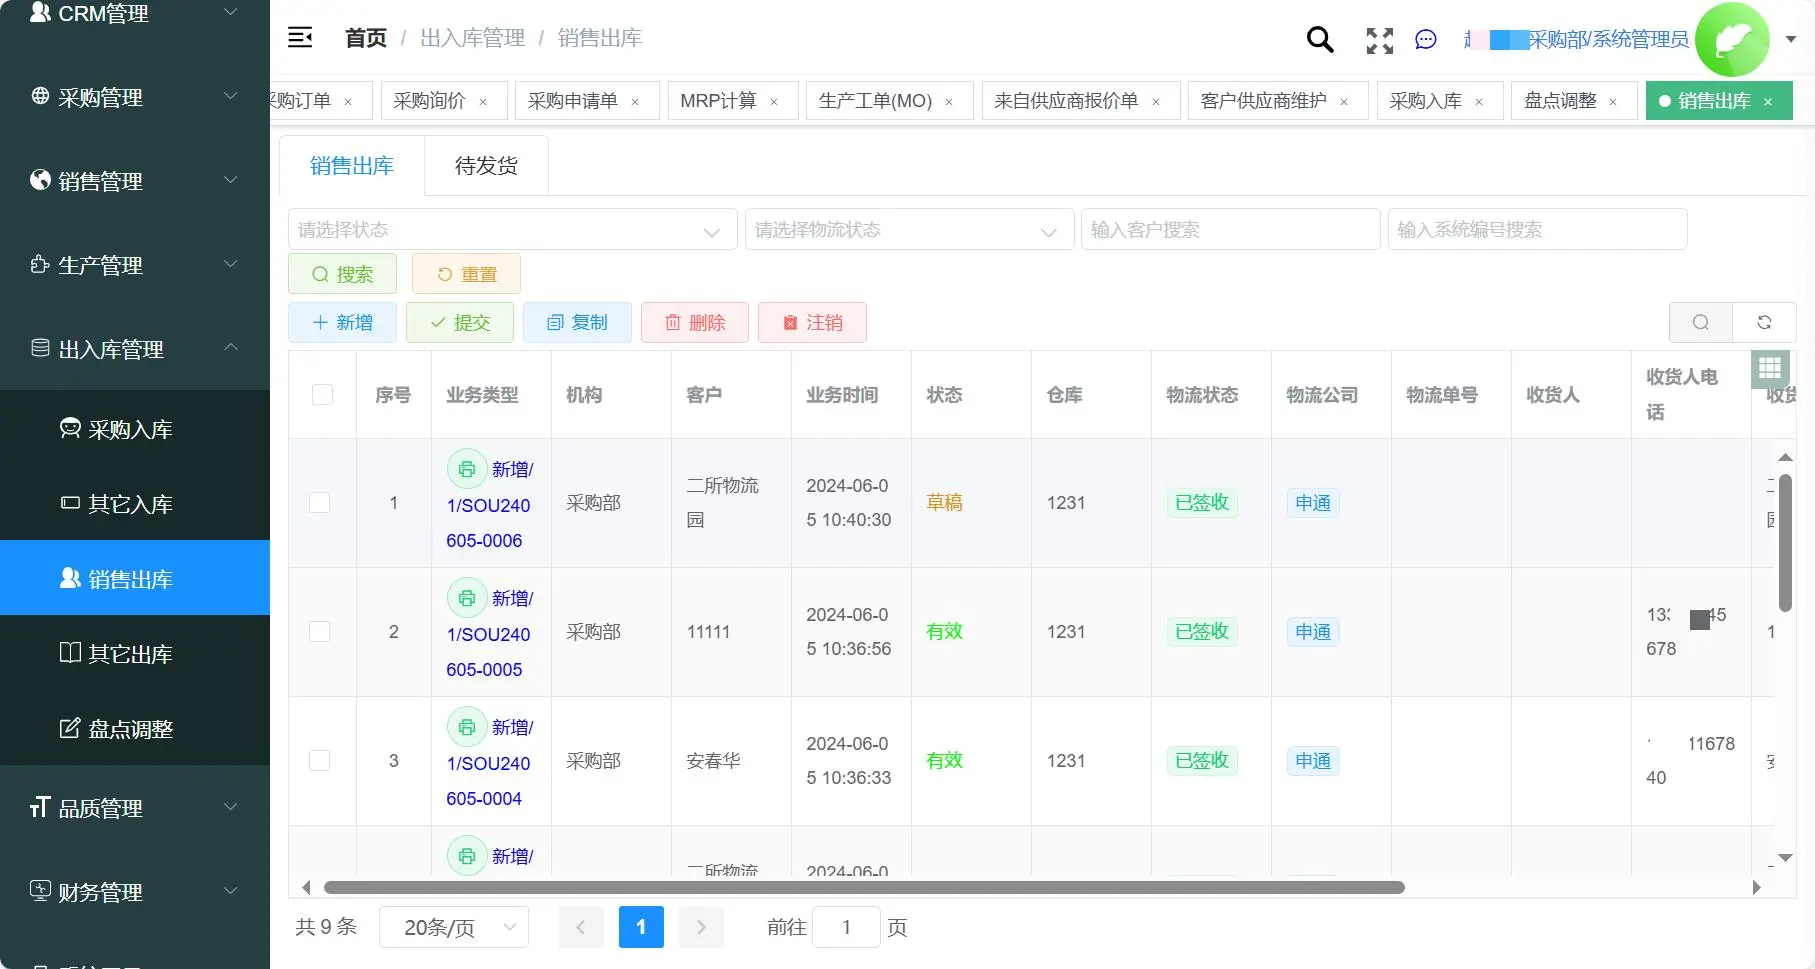1815x969 pixels.
Task: Click the 新增 add button
Action: [342, 322]
